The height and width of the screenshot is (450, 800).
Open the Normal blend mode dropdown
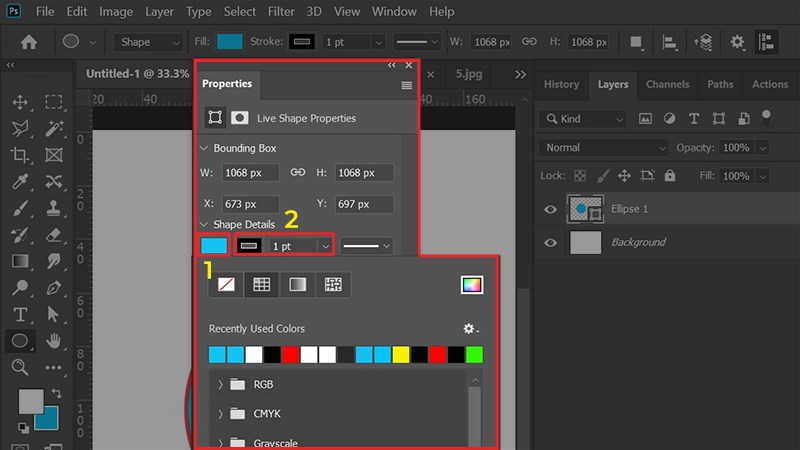click(x=603, y=148)
